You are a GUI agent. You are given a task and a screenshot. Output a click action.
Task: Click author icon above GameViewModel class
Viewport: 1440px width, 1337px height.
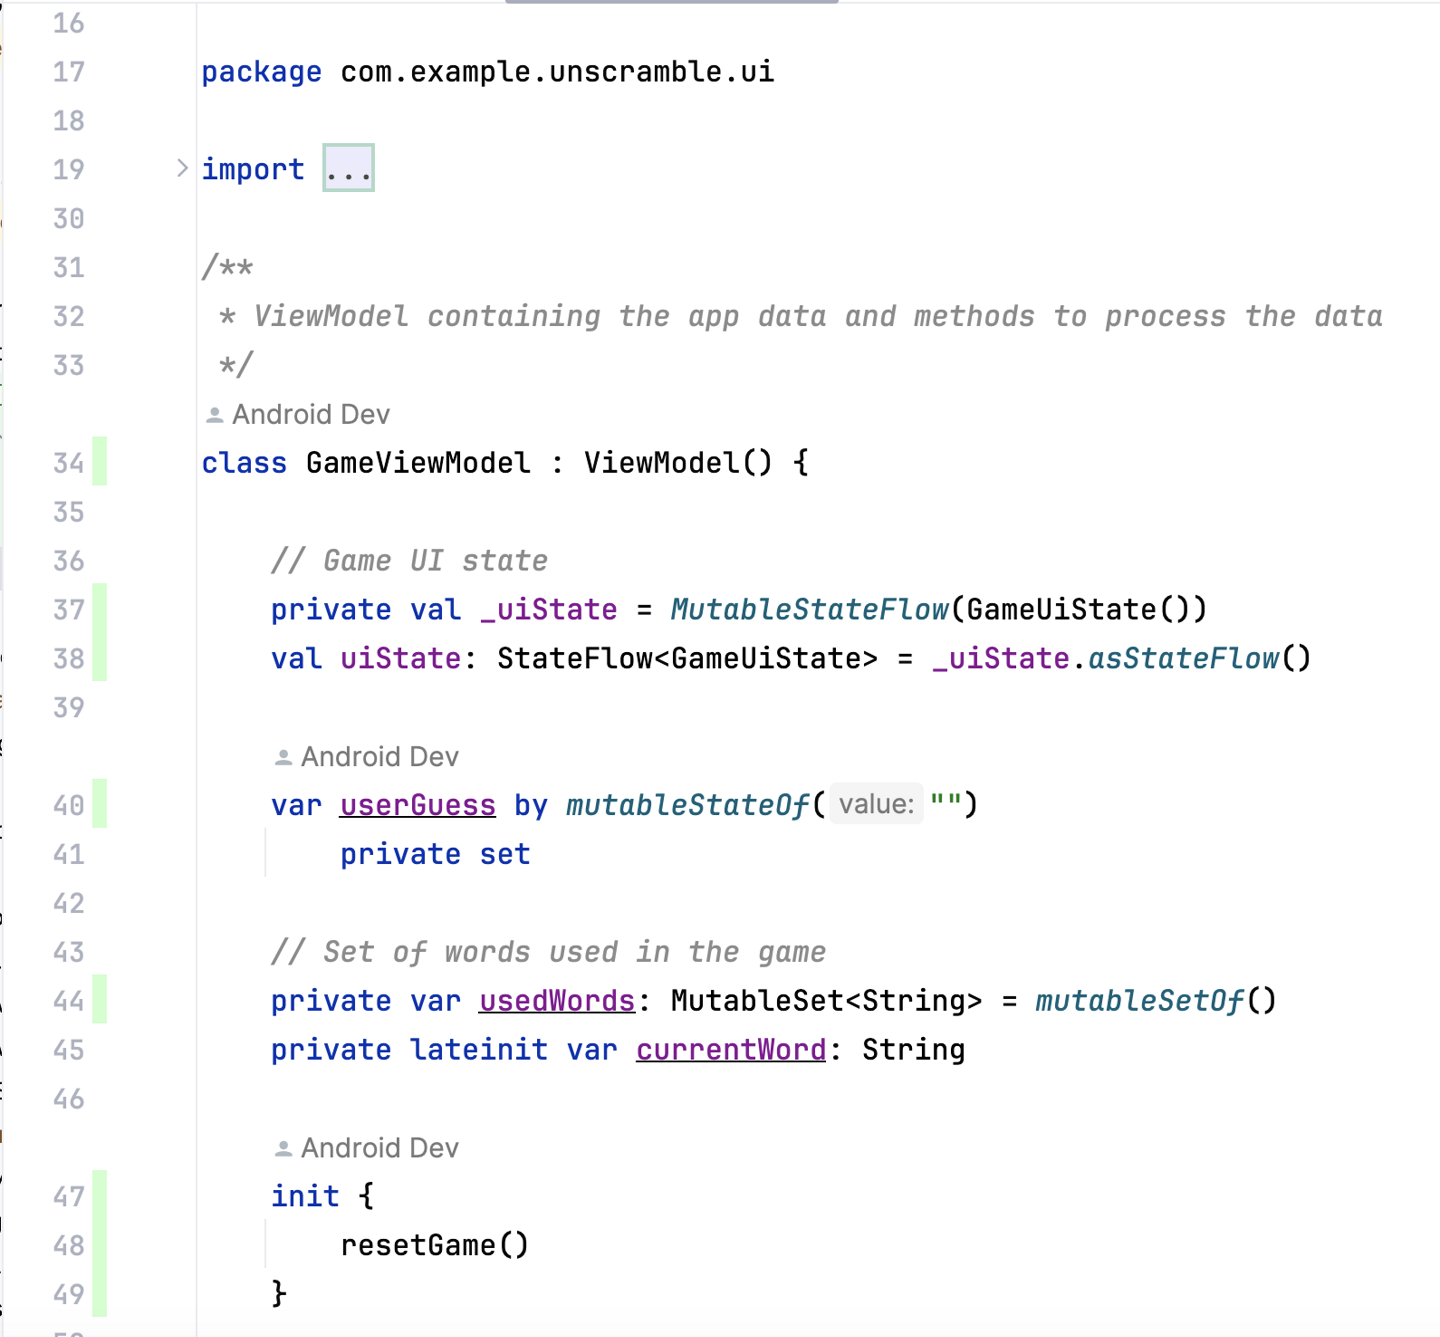(214, 414)
